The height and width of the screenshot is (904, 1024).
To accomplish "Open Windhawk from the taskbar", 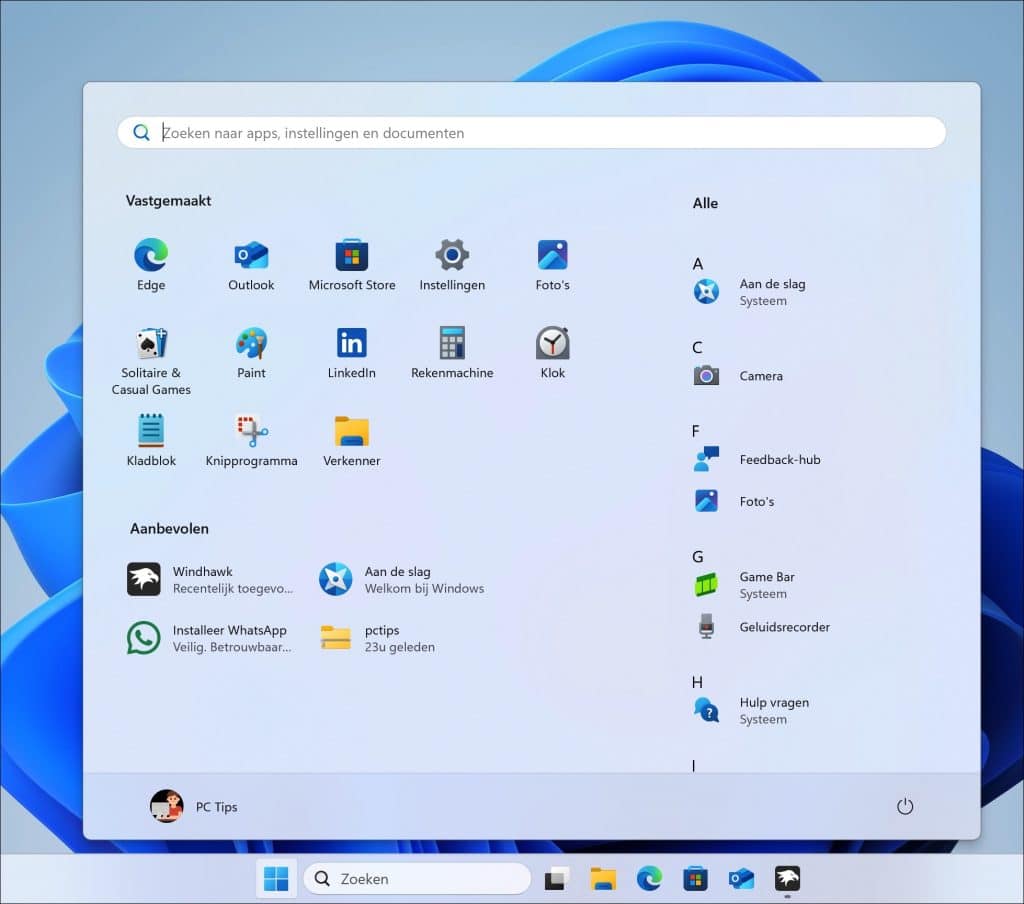I will click(788, 879).
